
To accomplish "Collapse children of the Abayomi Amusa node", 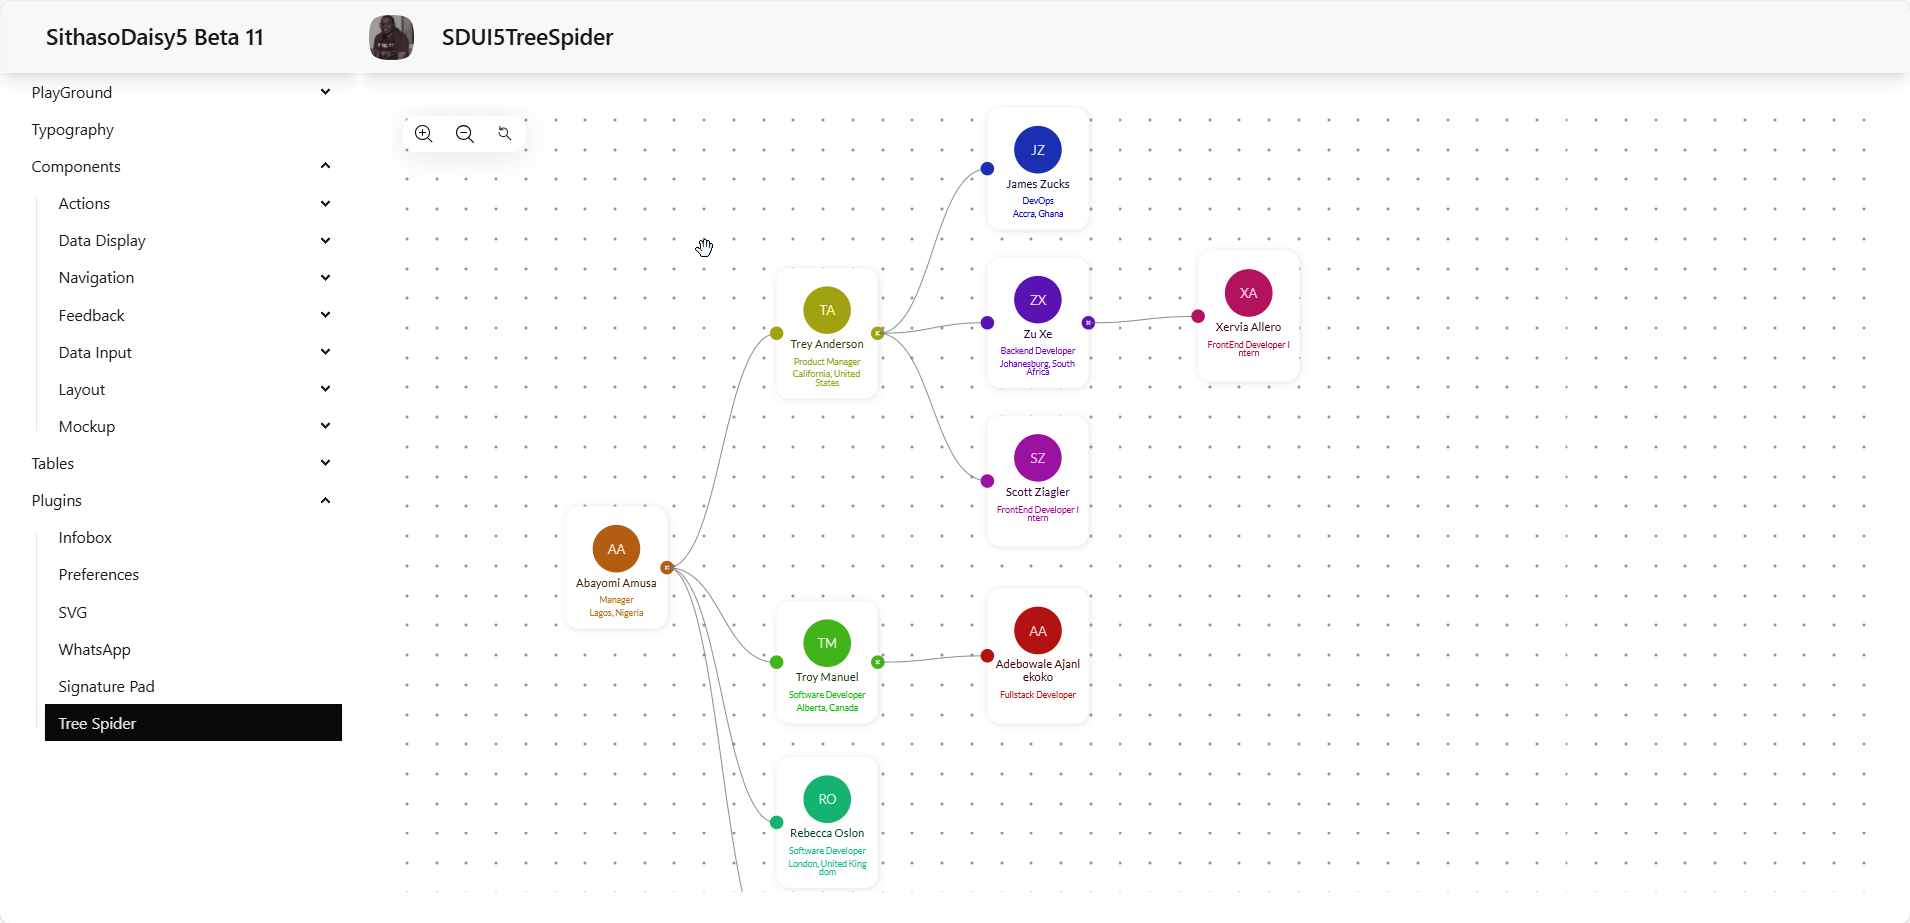I will [667, 567].
